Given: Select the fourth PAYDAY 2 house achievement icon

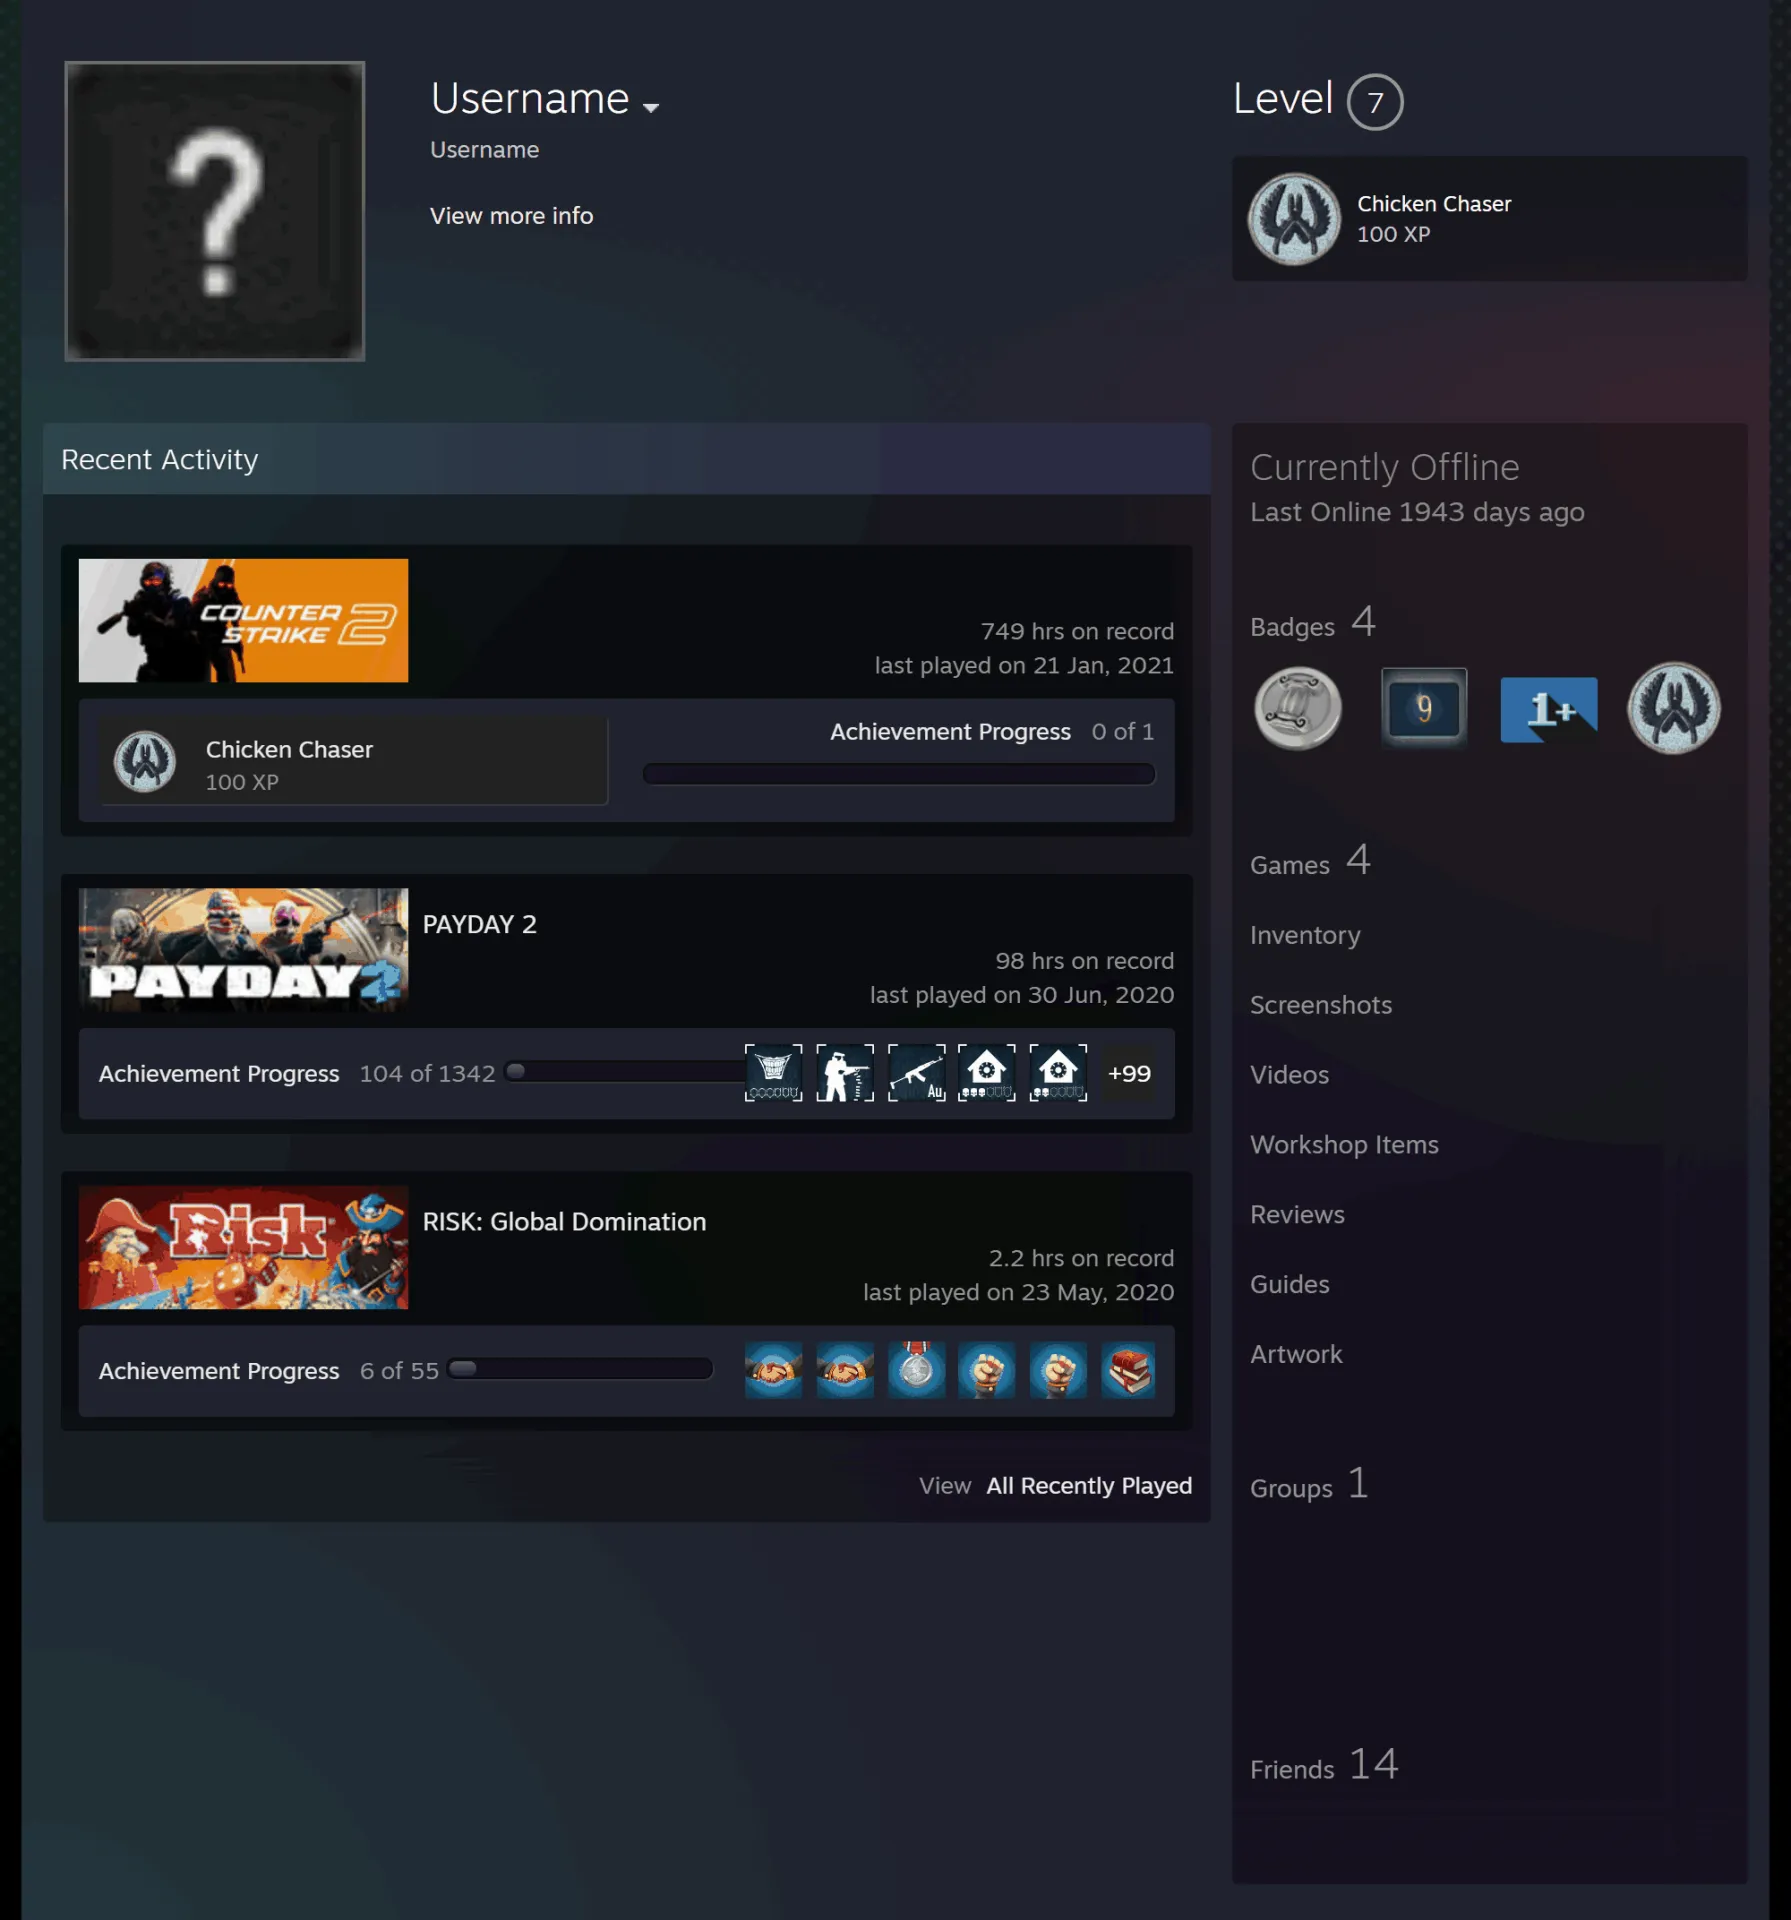Looking at the screenshot, I should coord(987,1073).
